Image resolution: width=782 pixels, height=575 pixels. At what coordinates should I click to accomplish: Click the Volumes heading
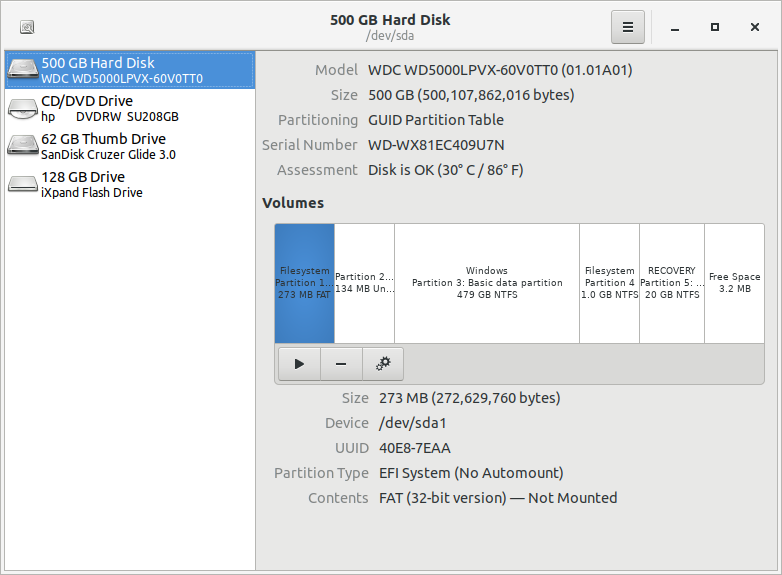pos(293,203)
